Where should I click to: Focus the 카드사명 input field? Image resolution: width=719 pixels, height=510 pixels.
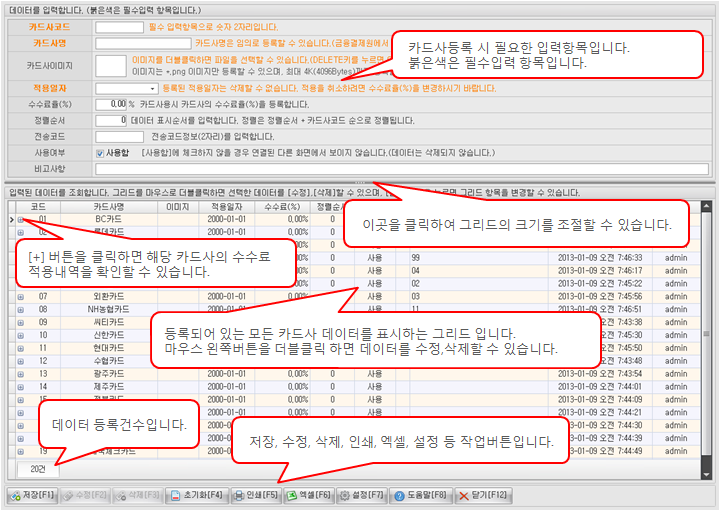[144, 44]
